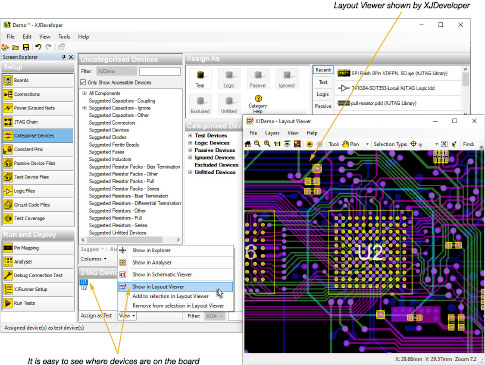
Task: Pin the Screen Explorer panel
Action: click(64, 57)
